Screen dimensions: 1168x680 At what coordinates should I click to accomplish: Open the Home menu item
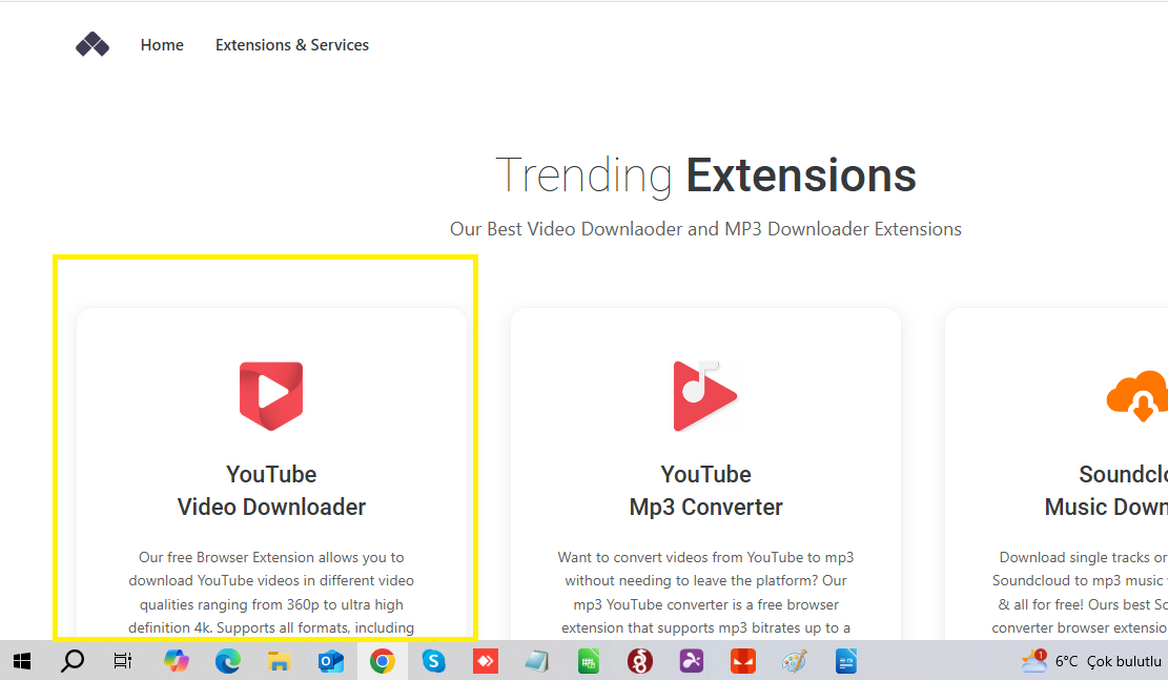click(x=162, y=45)
